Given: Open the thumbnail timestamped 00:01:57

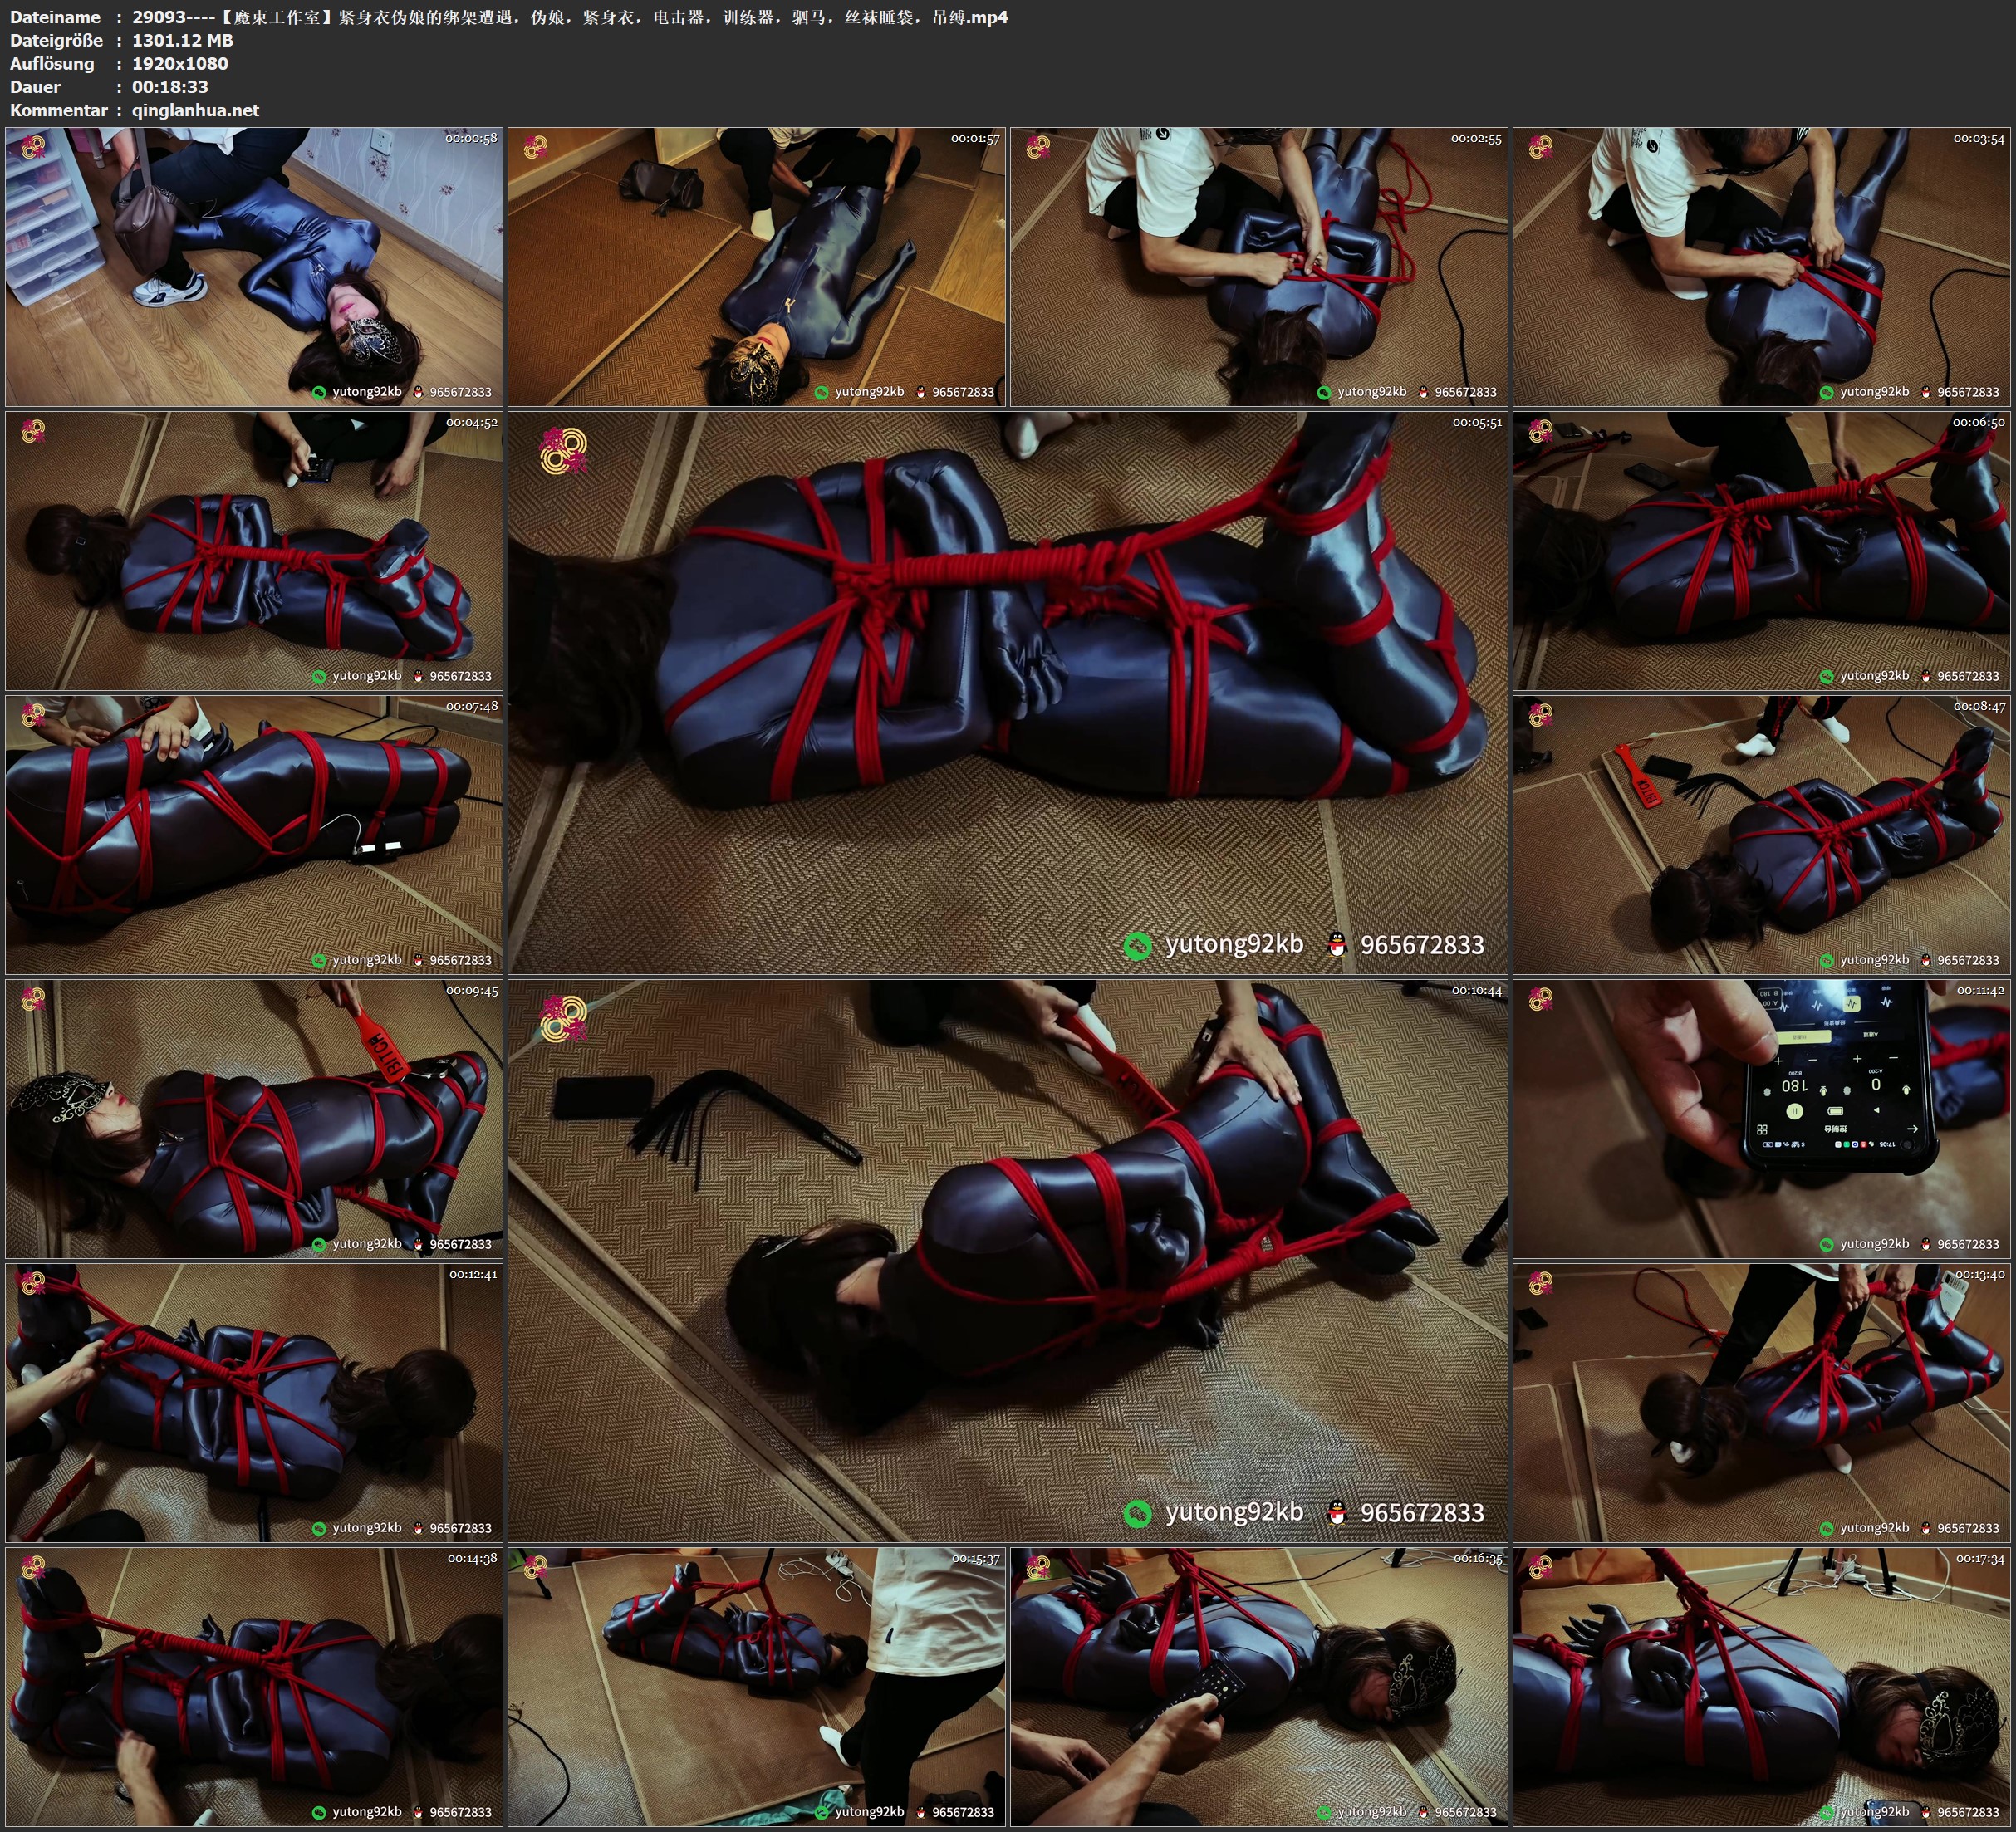Looking at the screenshot, I should tap(756, 266).
